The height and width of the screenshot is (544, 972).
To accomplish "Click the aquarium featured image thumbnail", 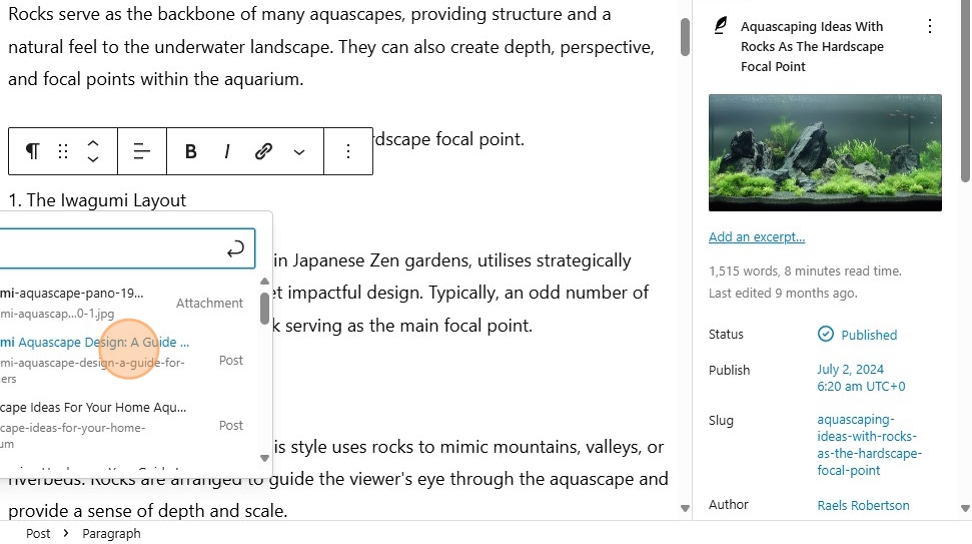I will (x=825, y=152).
